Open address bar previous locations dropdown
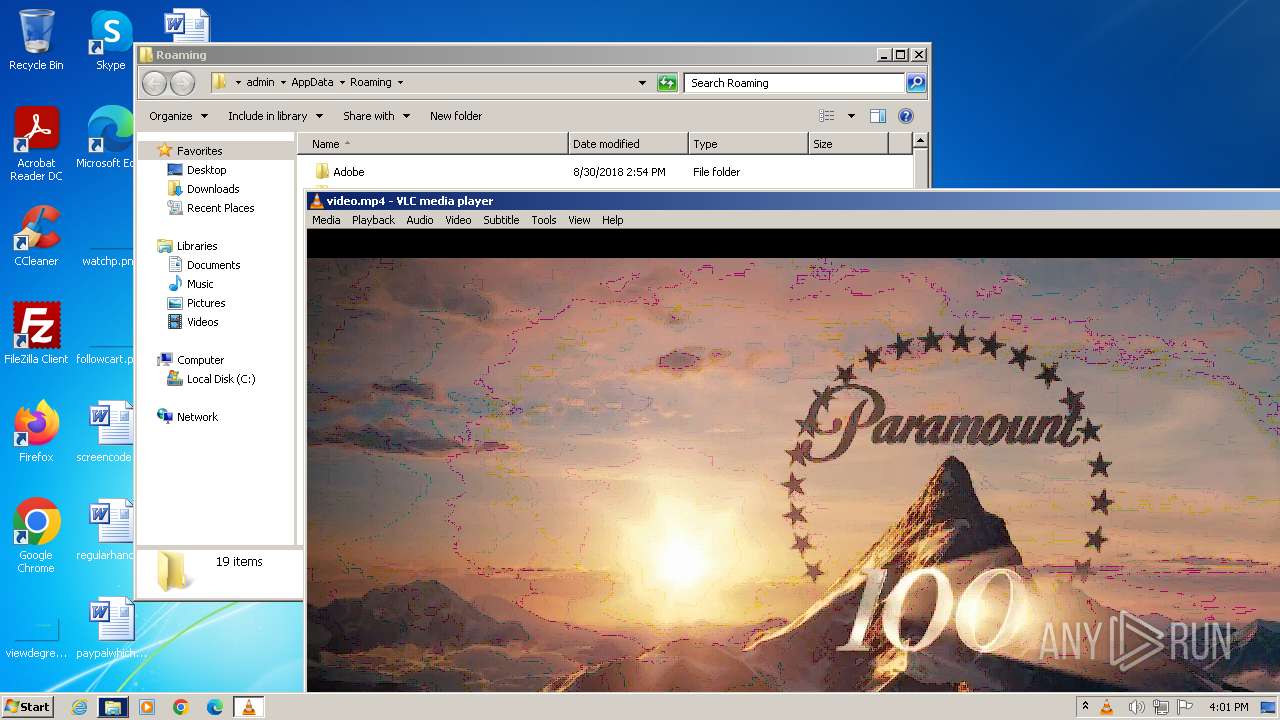Viewport: 1280px width, 720px height. point(642,83)
